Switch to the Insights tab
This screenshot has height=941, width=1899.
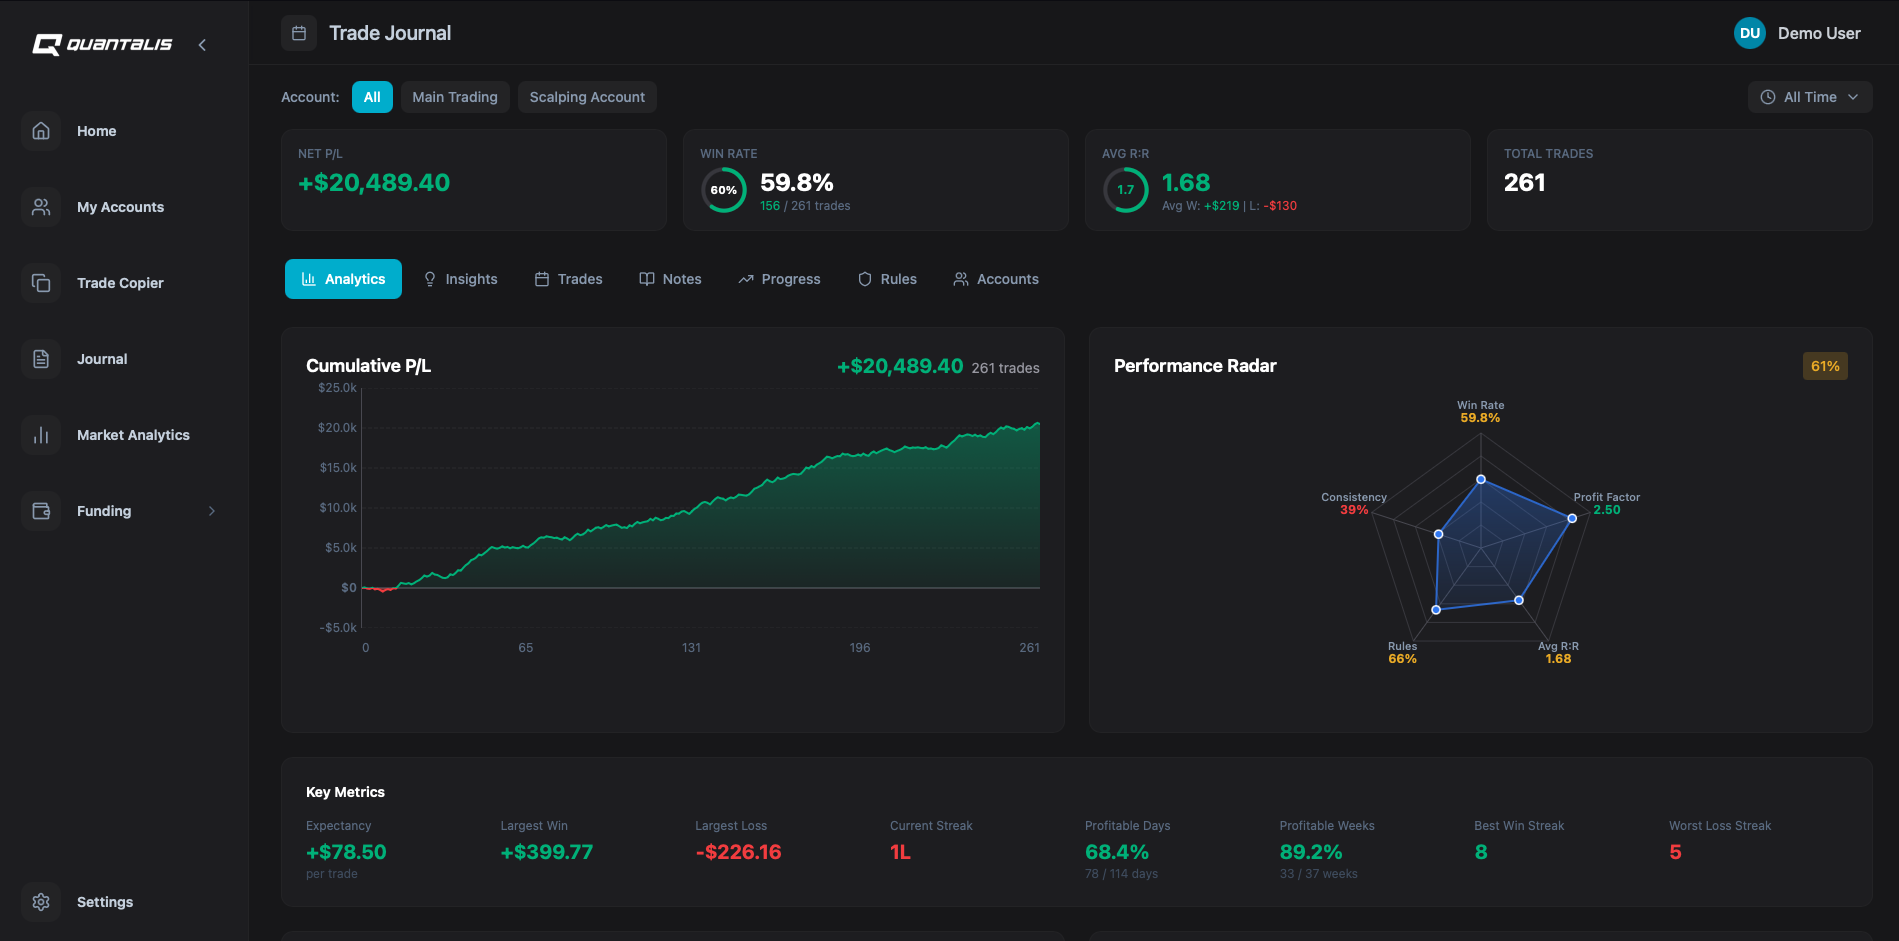[x=460, y=279]
